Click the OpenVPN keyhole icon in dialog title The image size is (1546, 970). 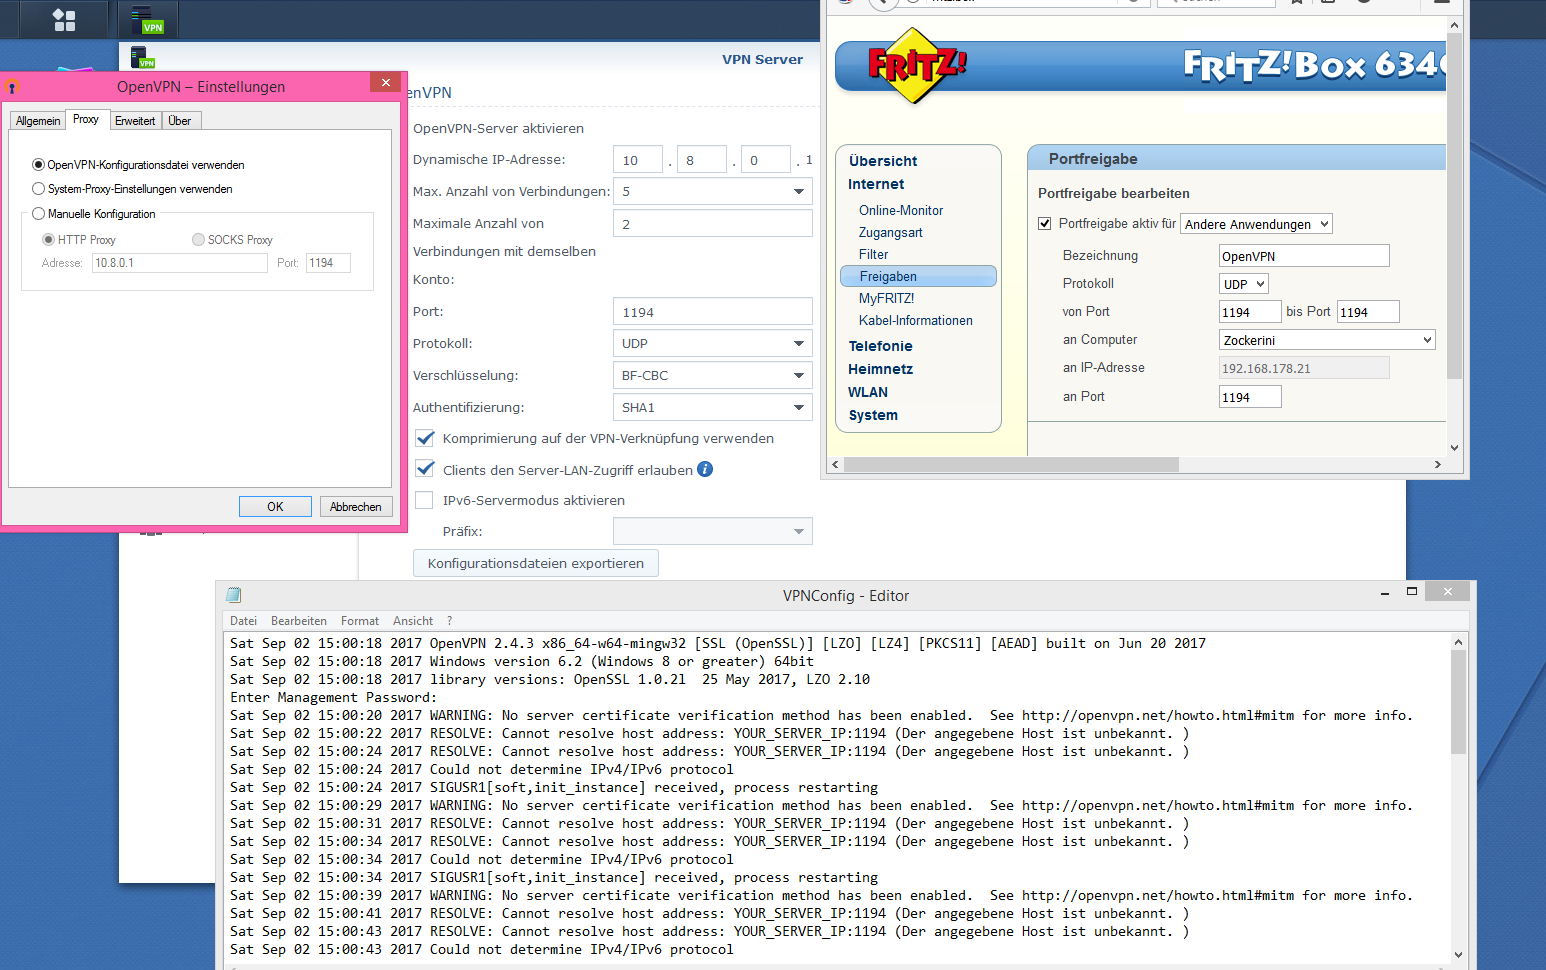point(13,87)
